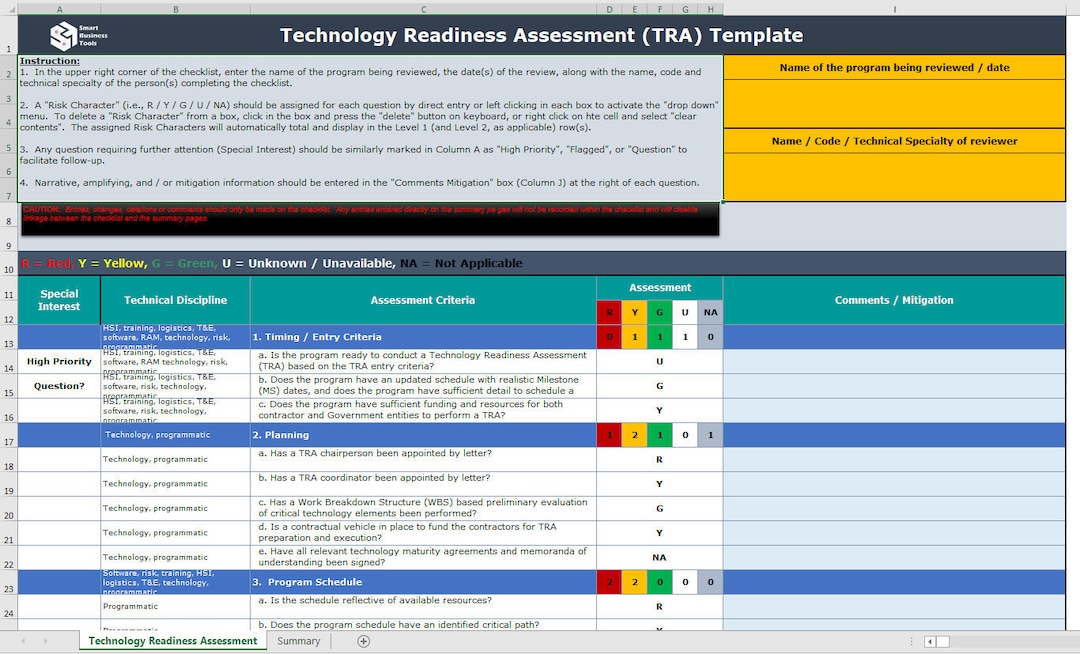Image resolution: width=1080 pixels, height=654 pixels.
Task: Select the Technology Readiness Assessment sheet tab
Action: coord(172,641)
